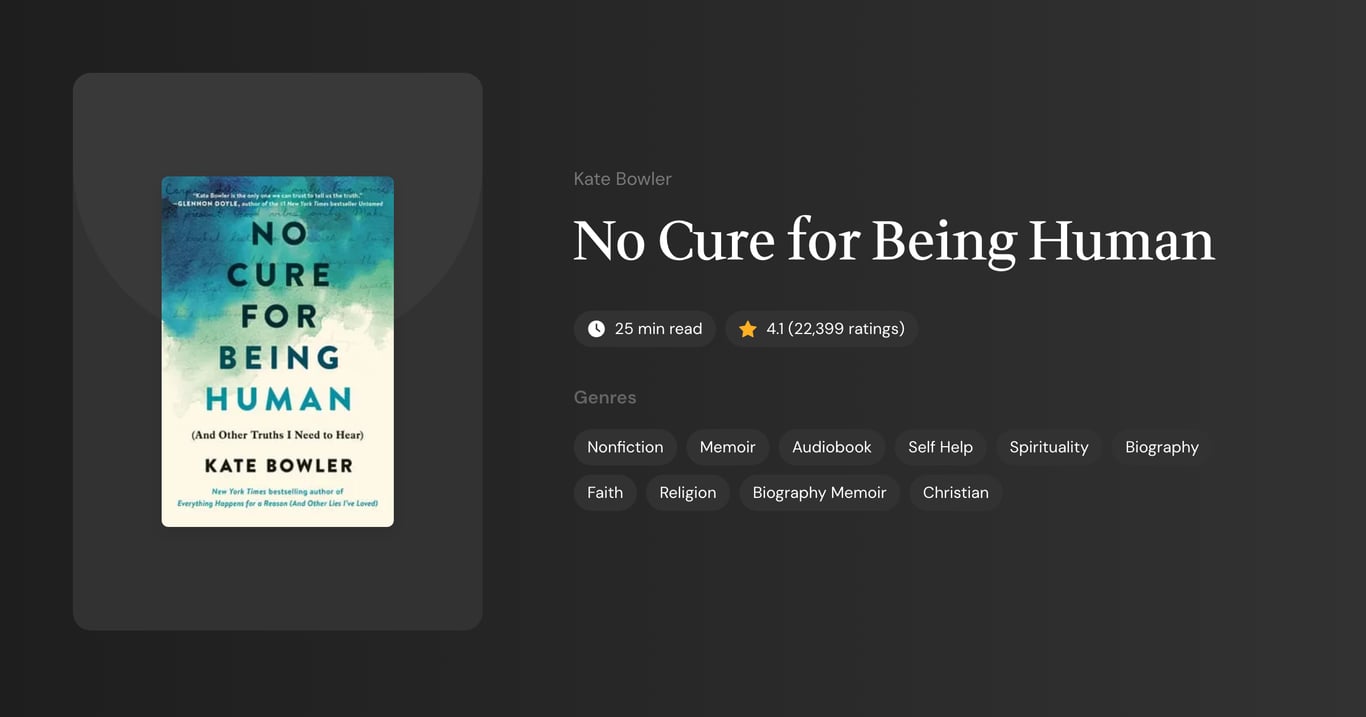Open the No Cure for Being Human book cover
Viewport: 1366px width, 717px height.
278,352
